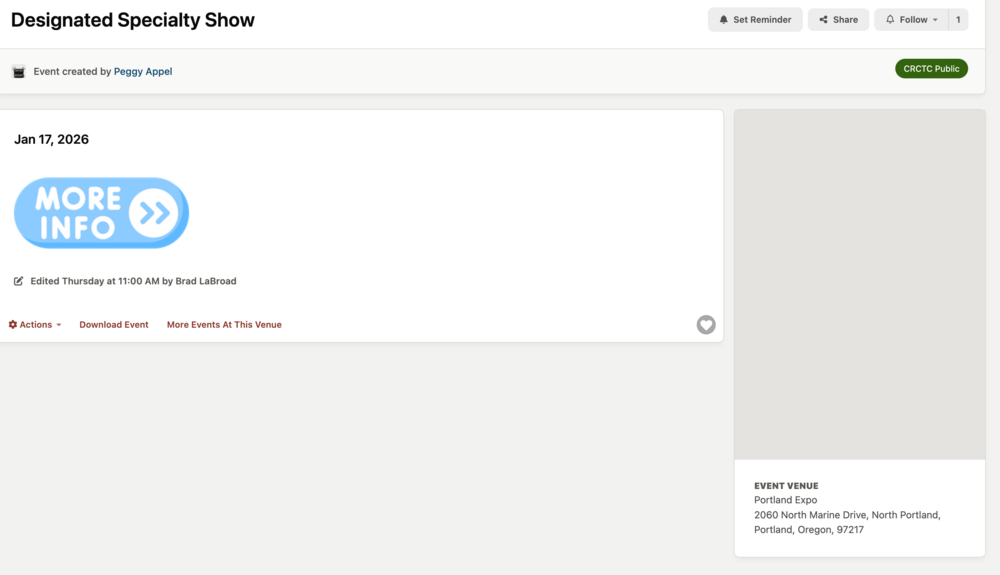Click the follower count badge showing 1
1000x575 pixels.
(x=958, y=20)
